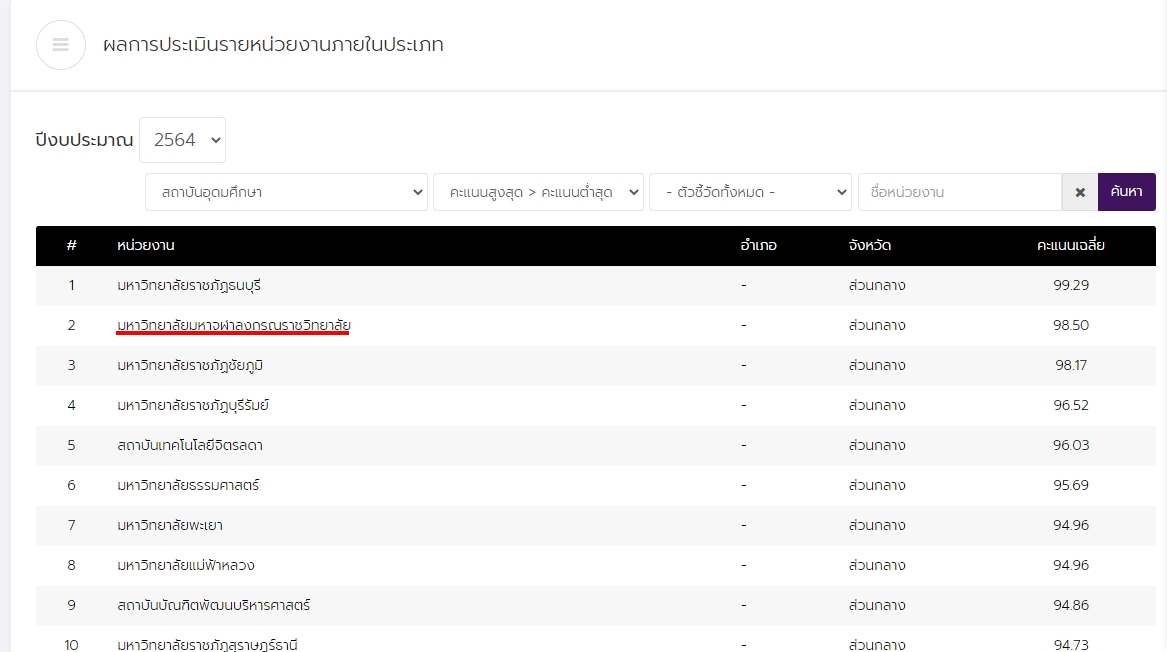
Task: Open the hamburger menu icon
Action: 61,45
